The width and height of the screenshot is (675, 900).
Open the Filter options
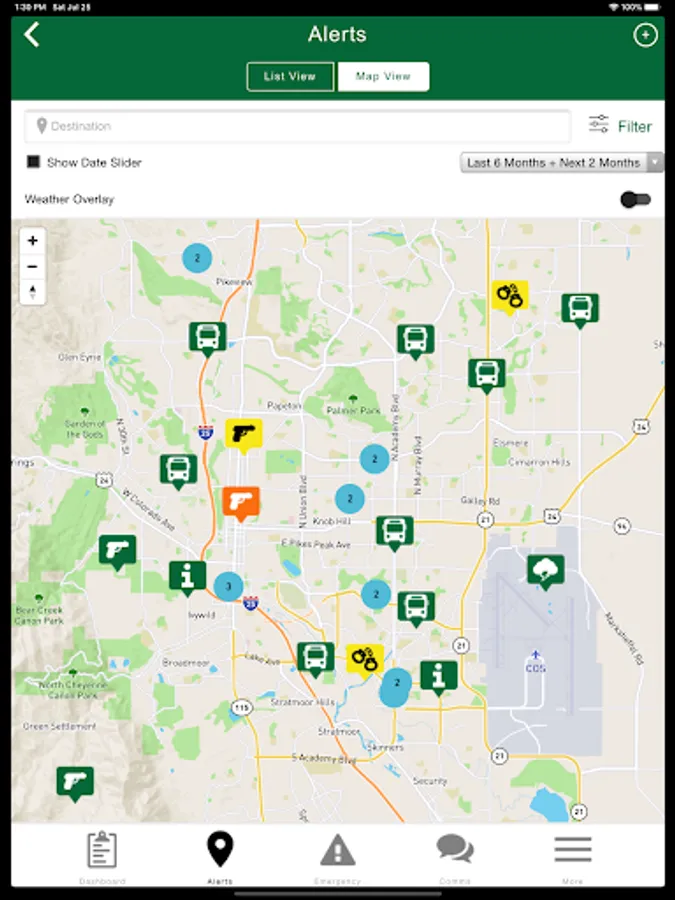634,126
